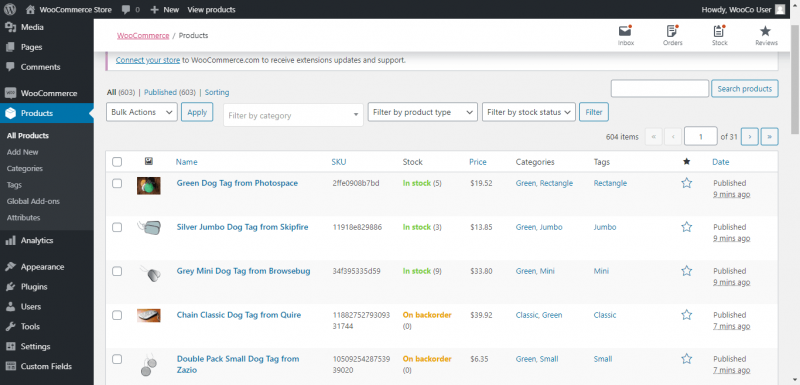Click the user avatar next to Howdy

[780, 9]
